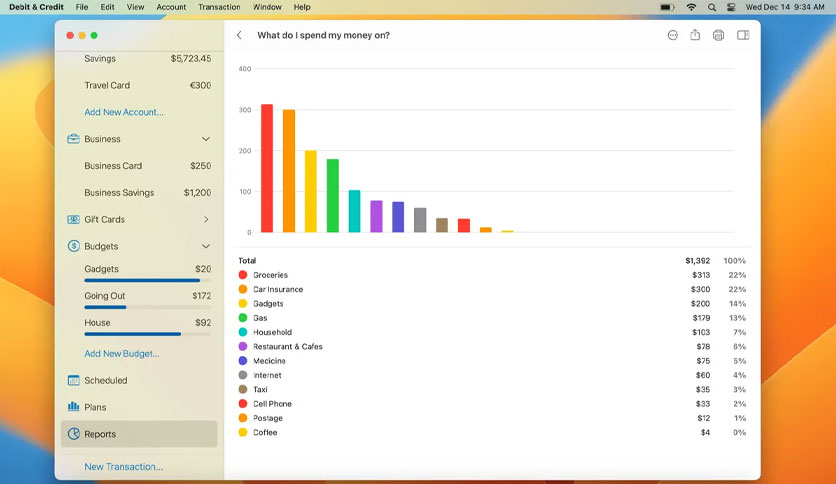
Task: Check battery status in the menu bar
Action: [x=667, y=7]
